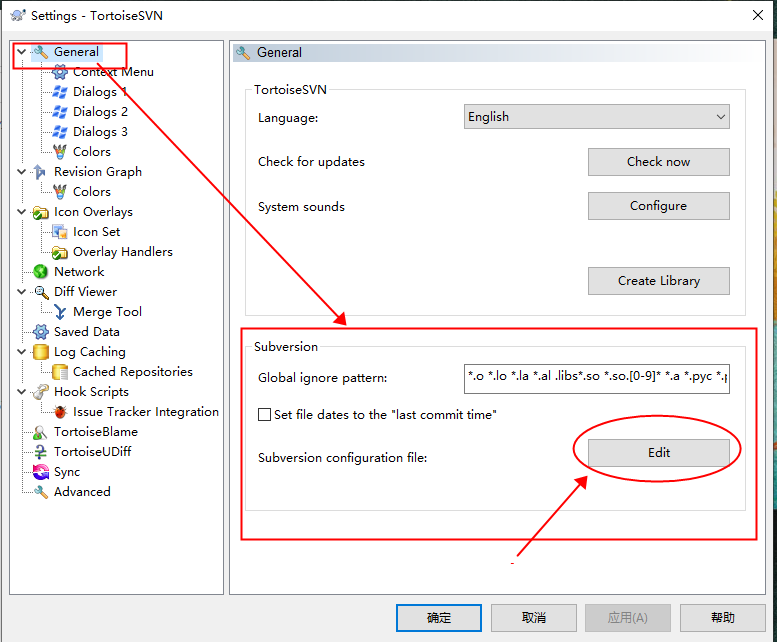Select Network settings page
The image size is (777, 642).
(x=79, y=272)
